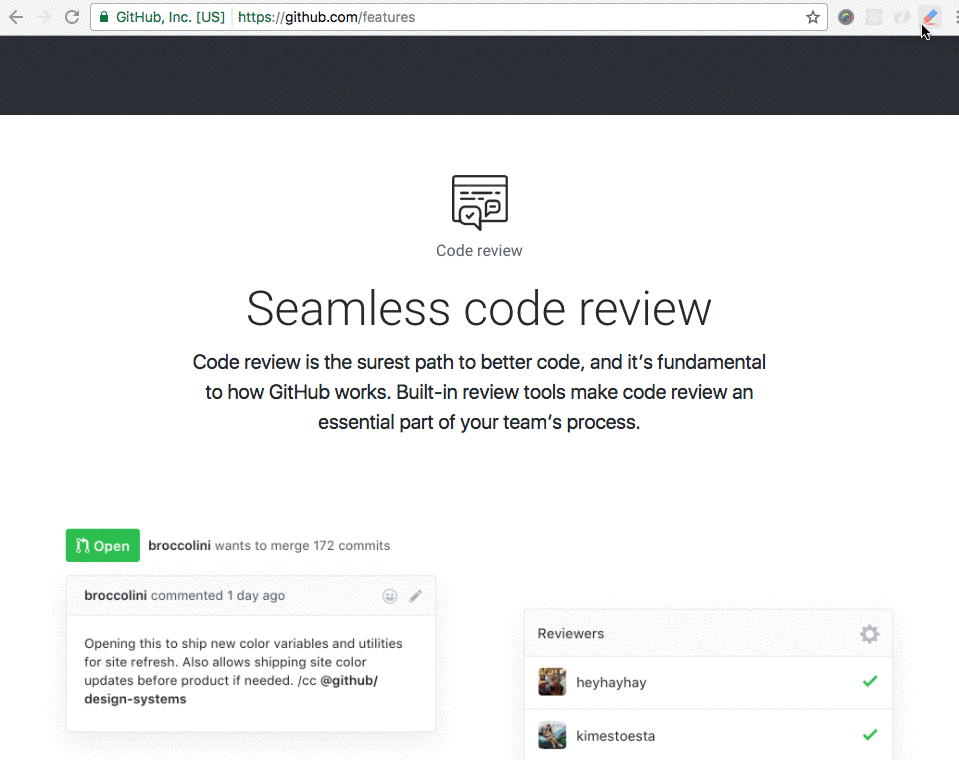Click the green check beside heyhayhay
The image size is (959, 760).
[870, 681]
